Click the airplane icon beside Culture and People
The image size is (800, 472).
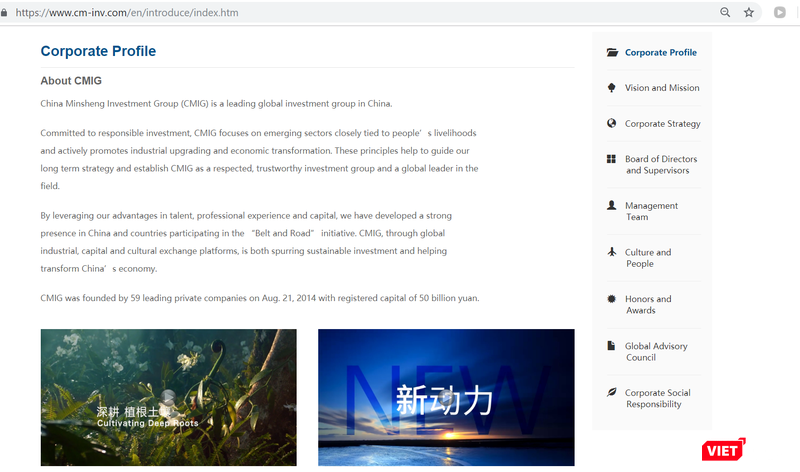pyautogui.click(x=611, y=252)
